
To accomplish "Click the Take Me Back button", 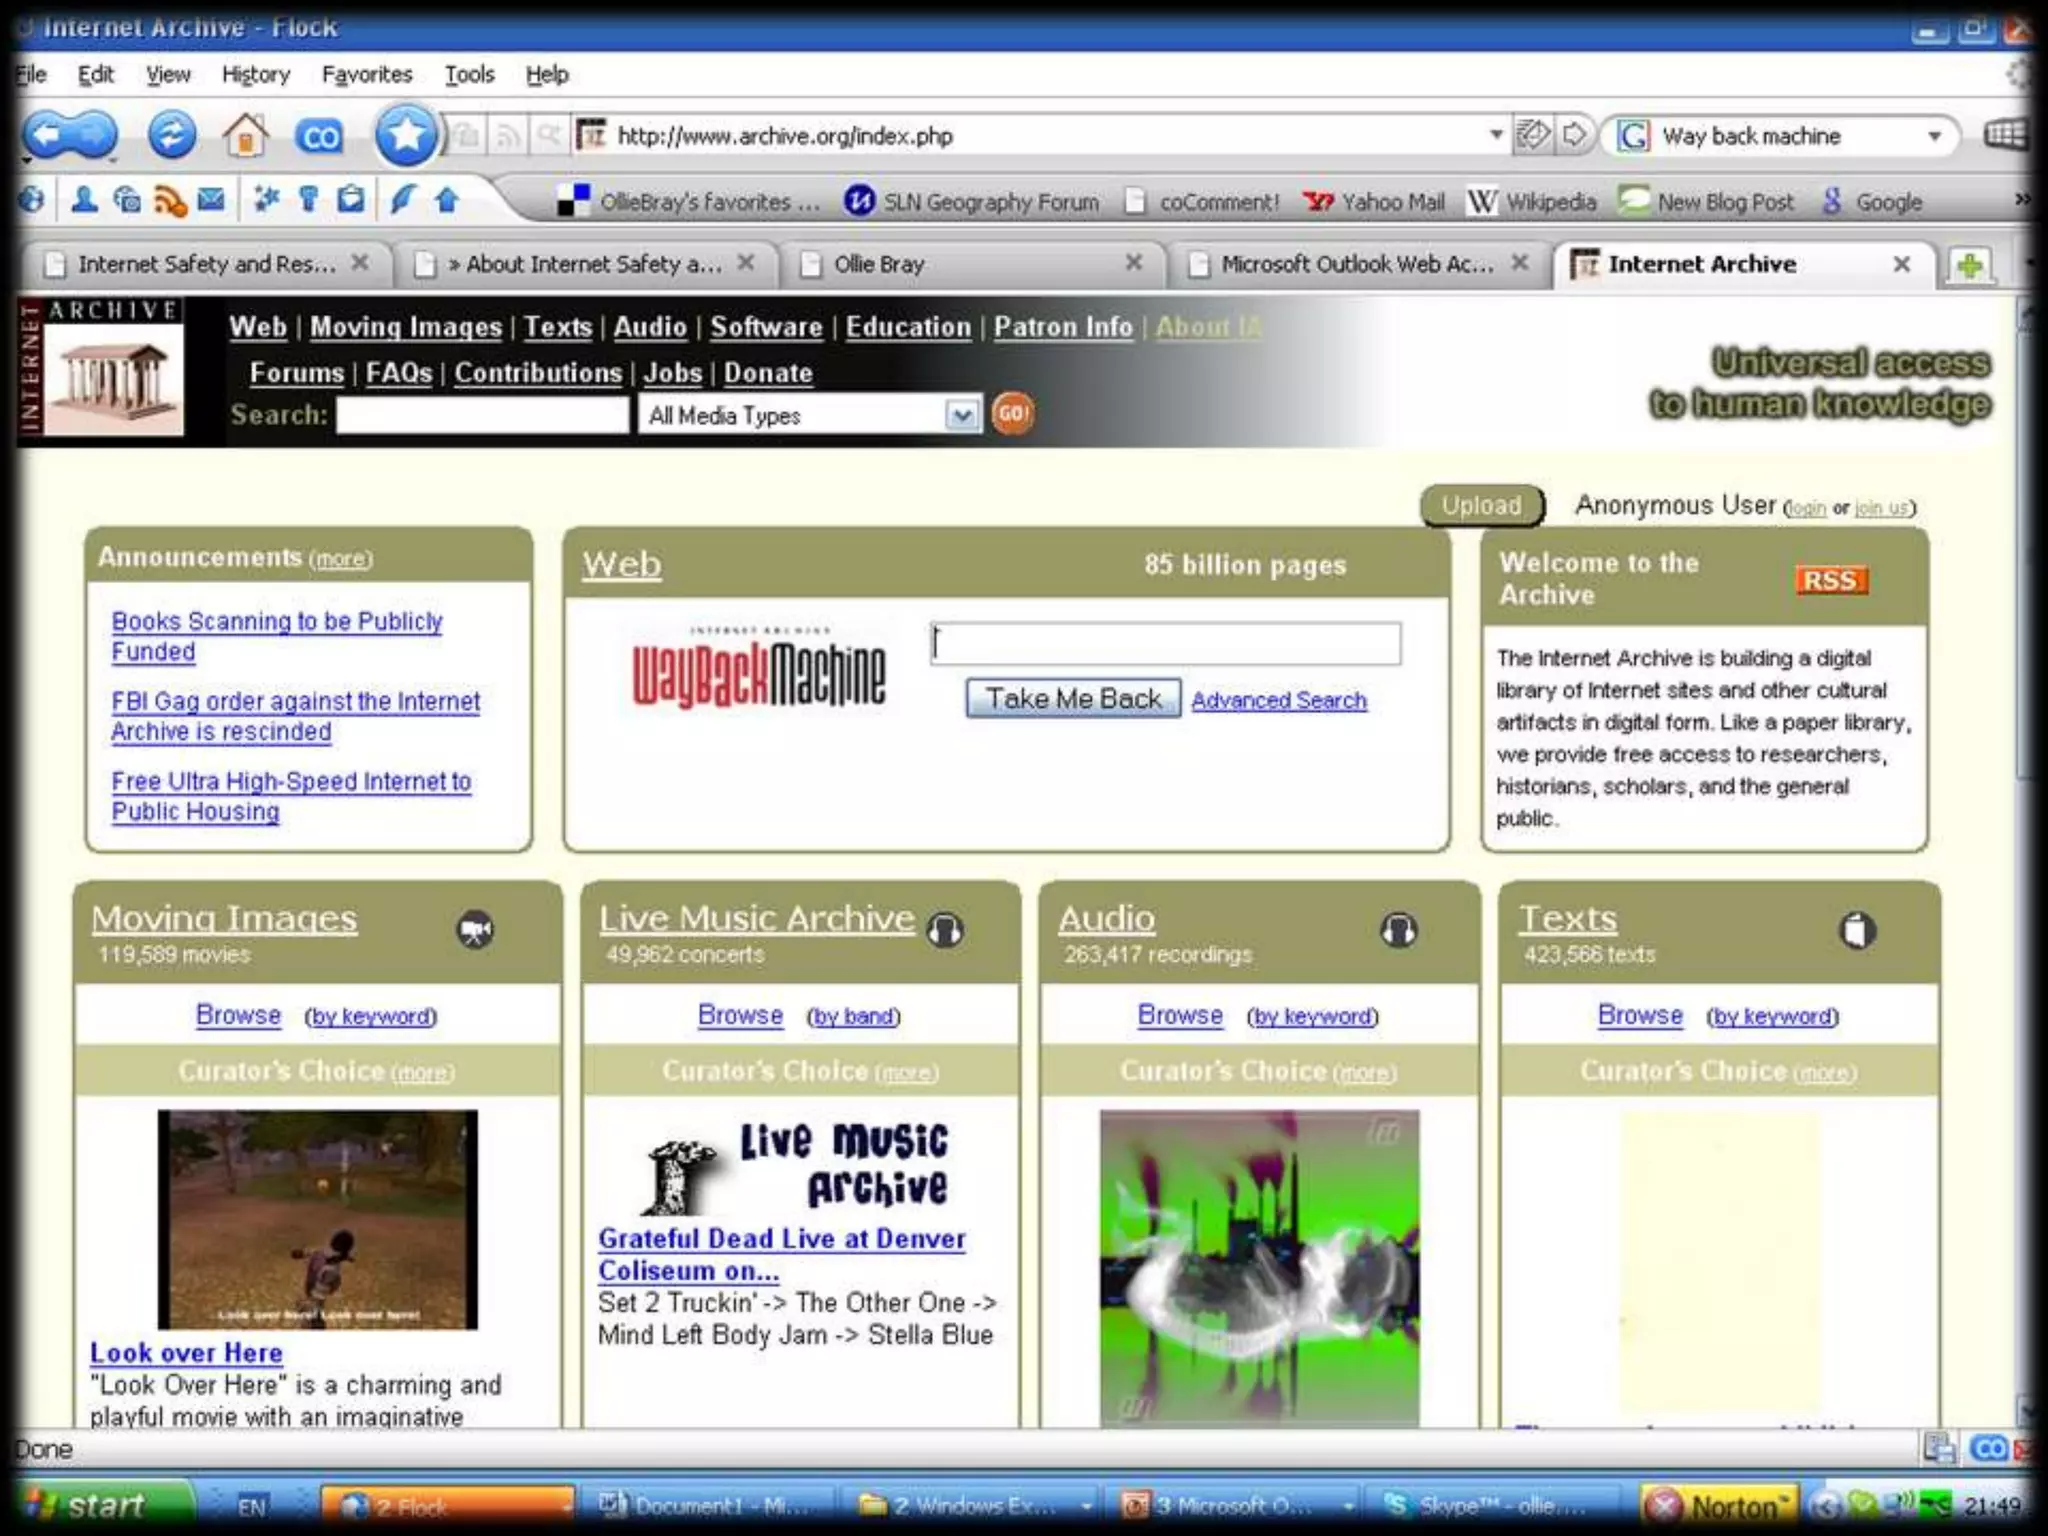I will point(1073,698).
